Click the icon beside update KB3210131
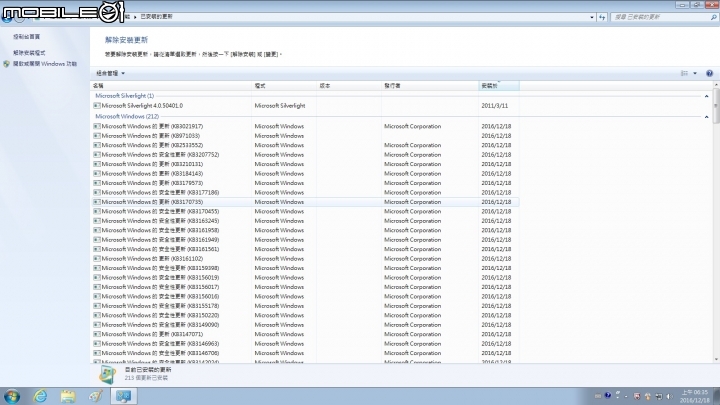The height and width of the screenshot is (405, 720). [96, 164]
